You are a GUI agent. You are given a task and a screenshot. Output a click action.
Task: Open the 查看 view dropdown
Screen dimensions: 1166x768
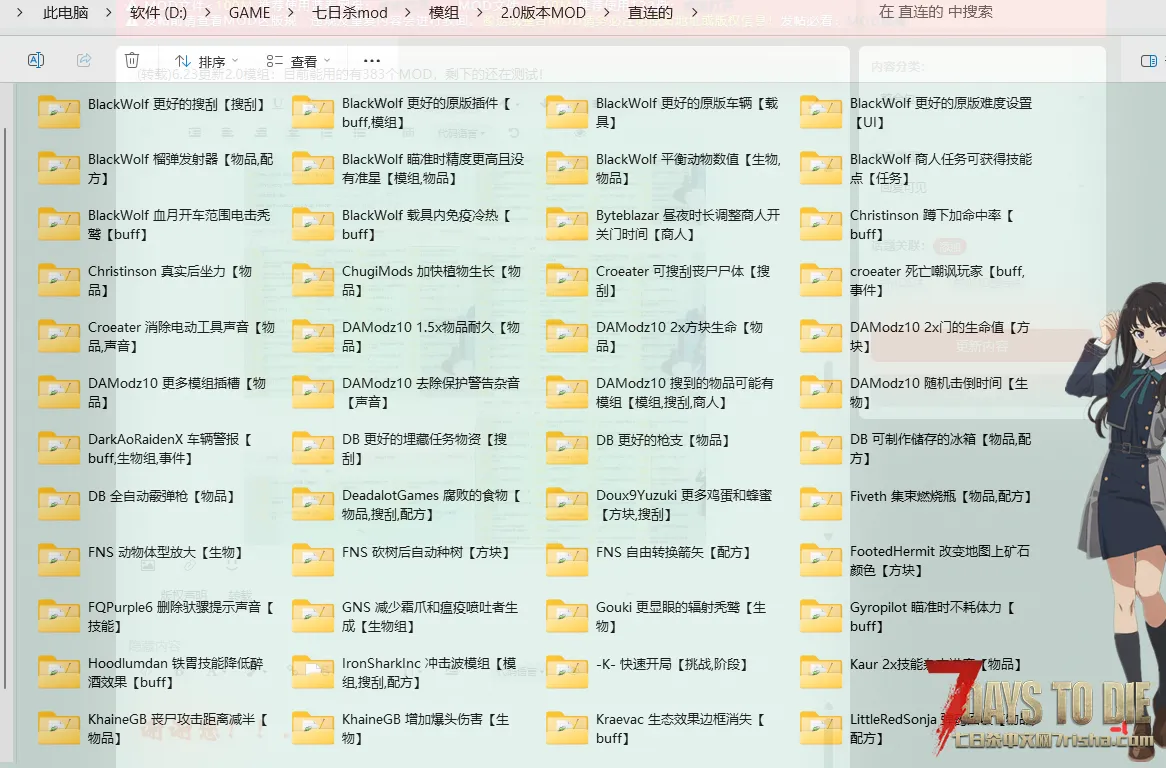click(x=298, y=61)
